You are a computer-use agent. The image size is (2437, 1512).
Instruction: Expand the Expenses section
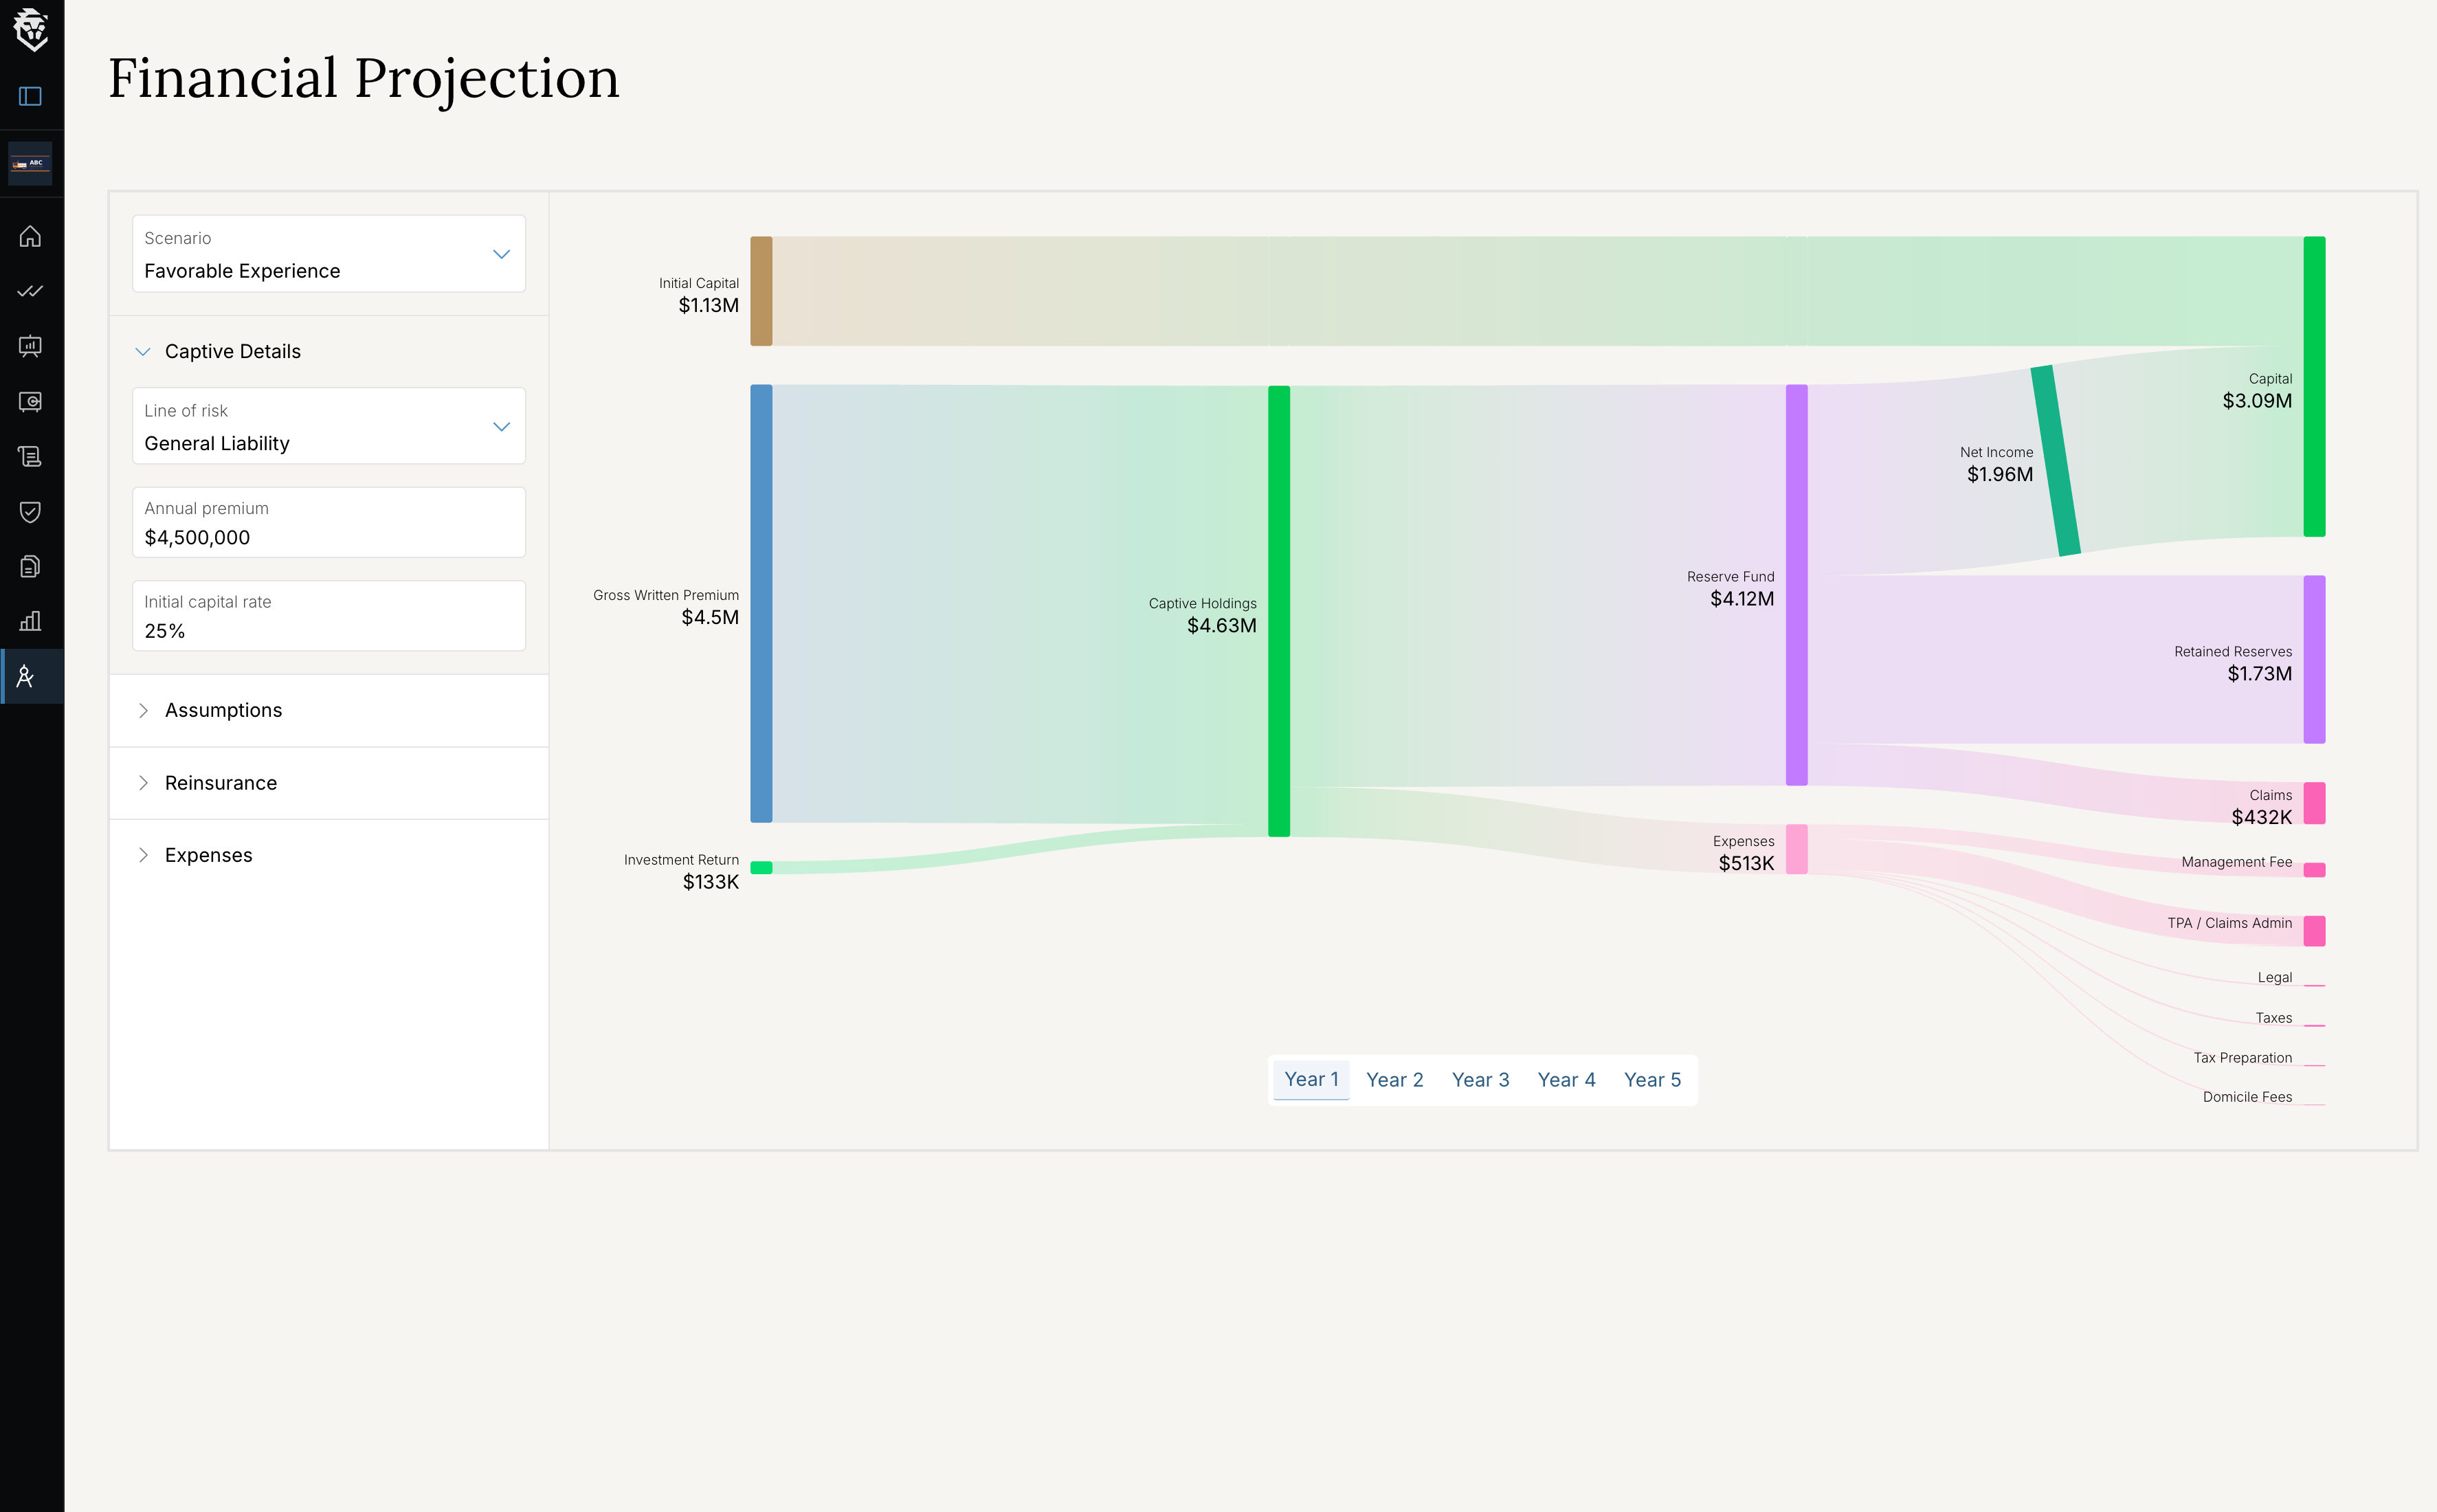[x=329, y=855]
